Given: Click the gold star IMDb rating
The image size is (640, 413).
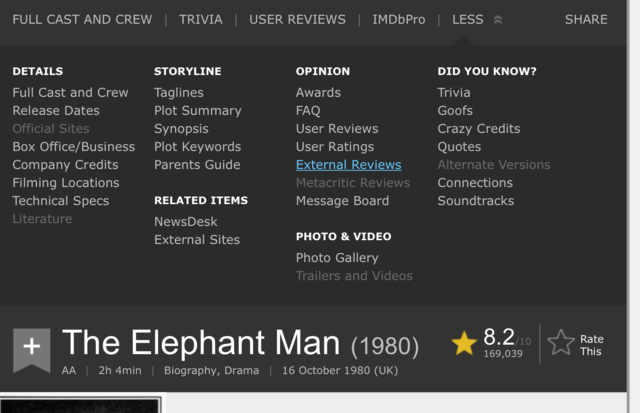Looking at the screenshot, I should [x=465, y=343].
